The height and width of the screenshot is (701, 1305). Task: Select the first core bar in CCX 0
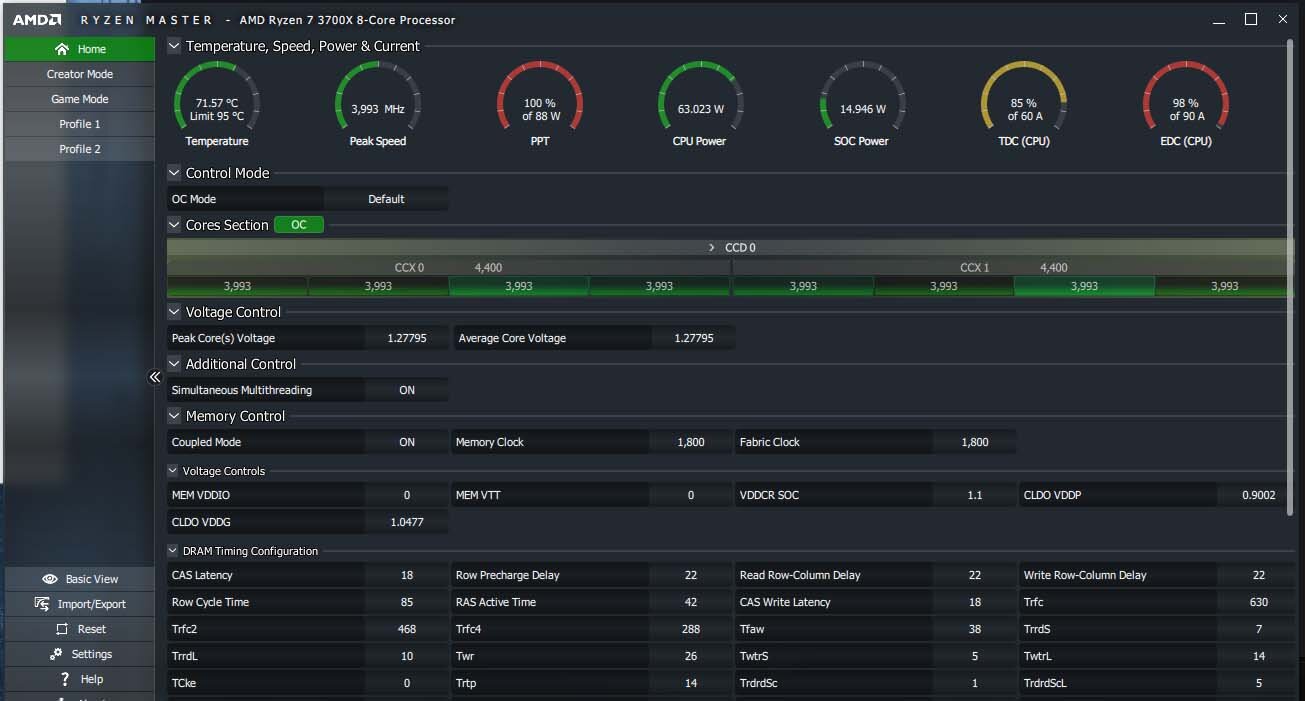(237, 286)
